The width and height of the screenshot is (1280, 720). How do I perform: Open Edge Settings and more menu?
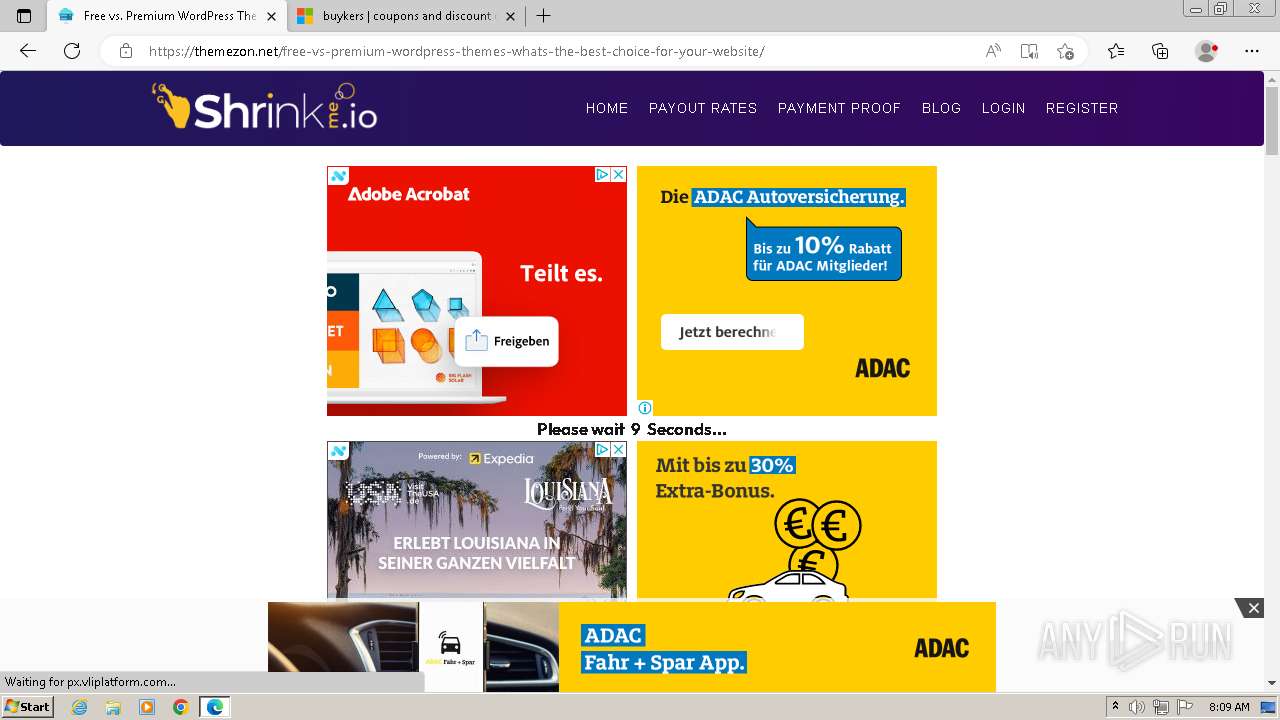[x=1252, y=51]
